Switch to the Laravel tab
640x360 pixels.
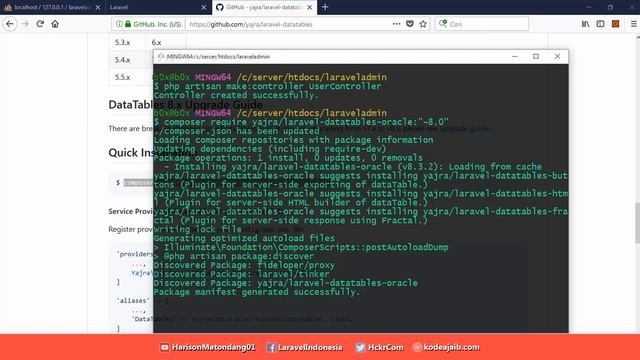[x=158, y=7]
